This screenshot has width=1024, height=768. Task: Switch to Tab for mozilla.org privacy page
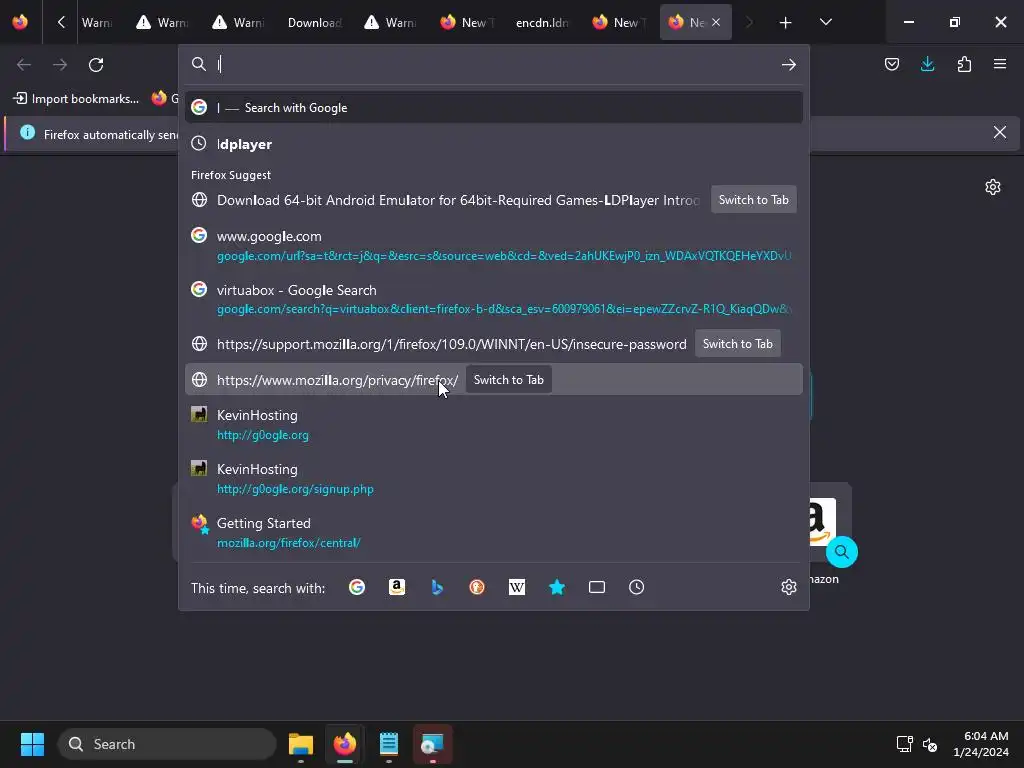(x=508, y=379)
